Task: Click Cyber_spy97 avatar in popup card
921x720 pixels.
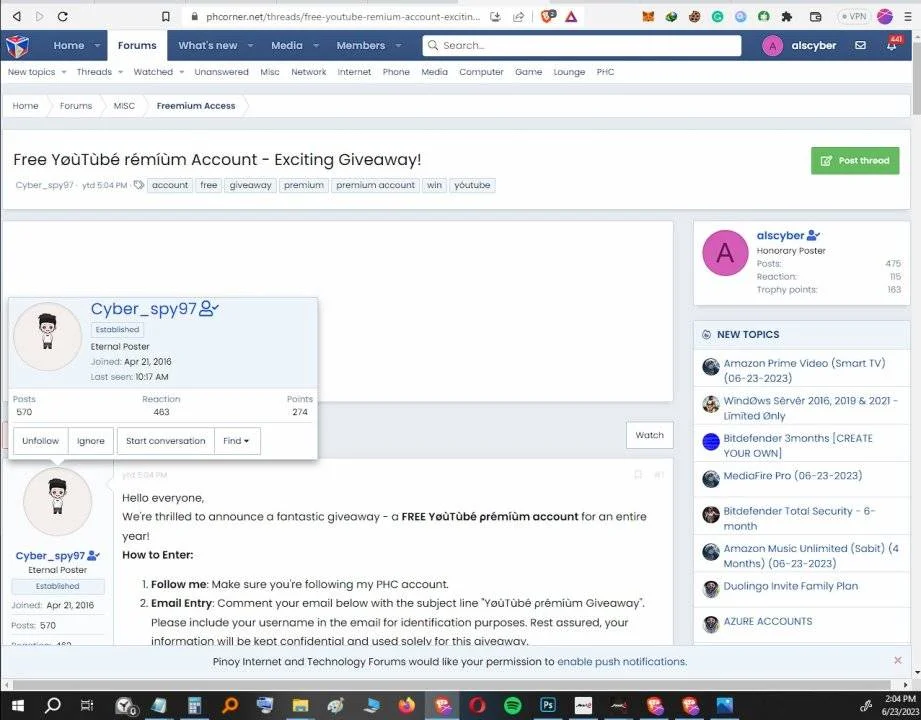Action: 48,337
